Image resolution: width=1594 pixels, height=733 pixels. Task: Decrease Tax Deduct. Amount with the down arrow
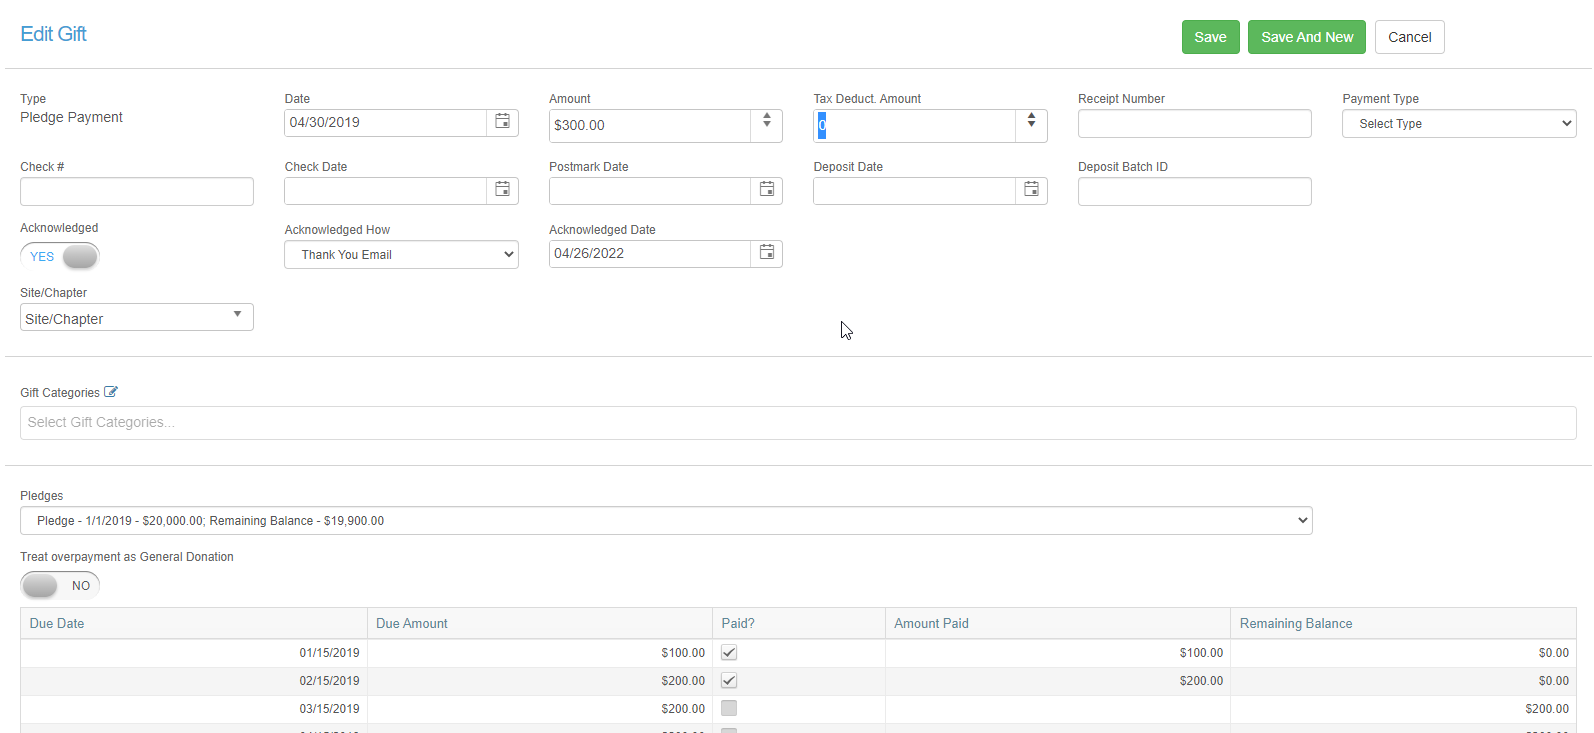[1031, 125]
